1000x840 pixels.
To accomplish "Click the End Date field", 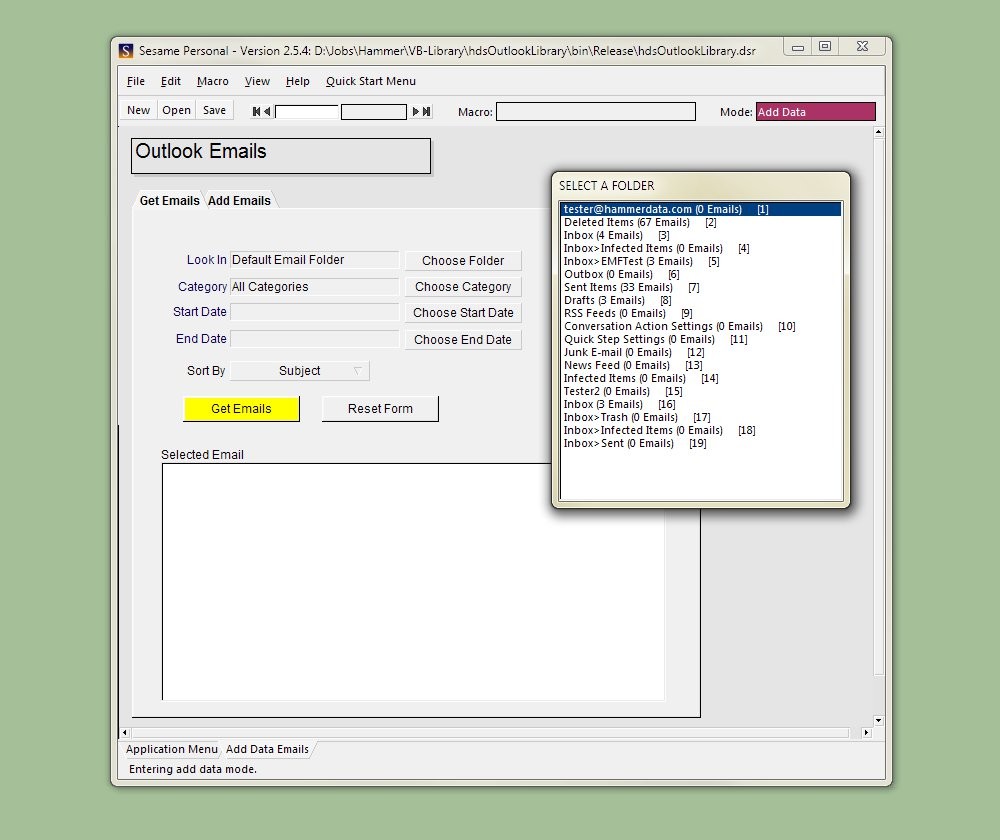I will (314, 339).
